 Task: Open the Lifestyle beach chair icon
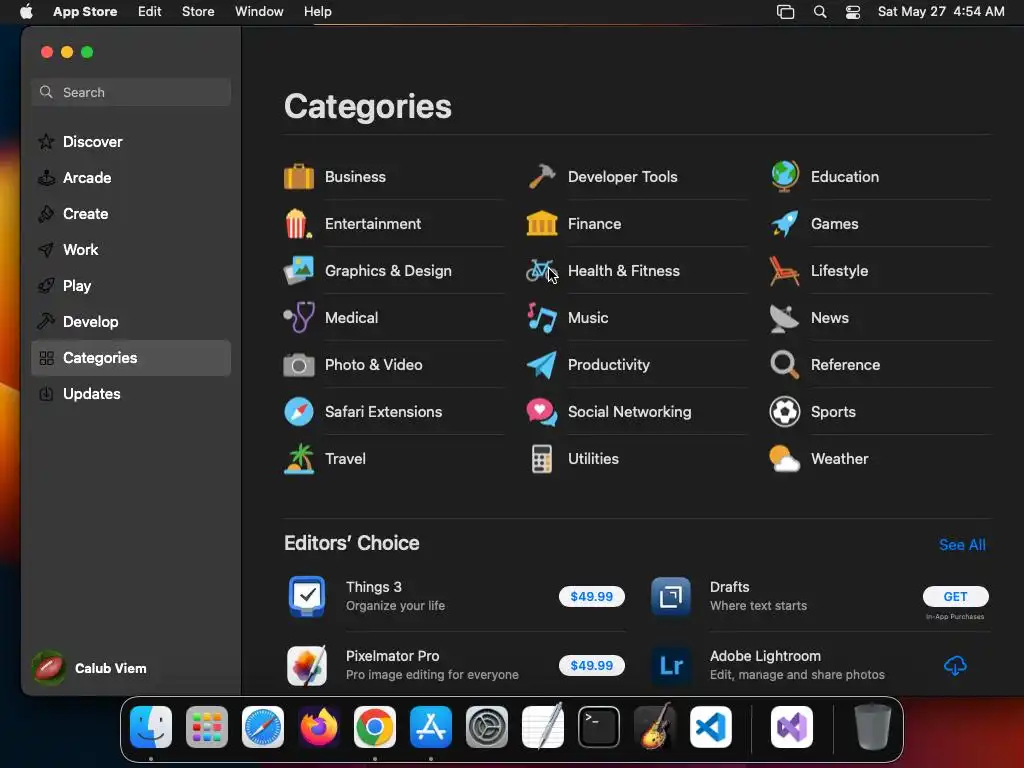(784, 270)
